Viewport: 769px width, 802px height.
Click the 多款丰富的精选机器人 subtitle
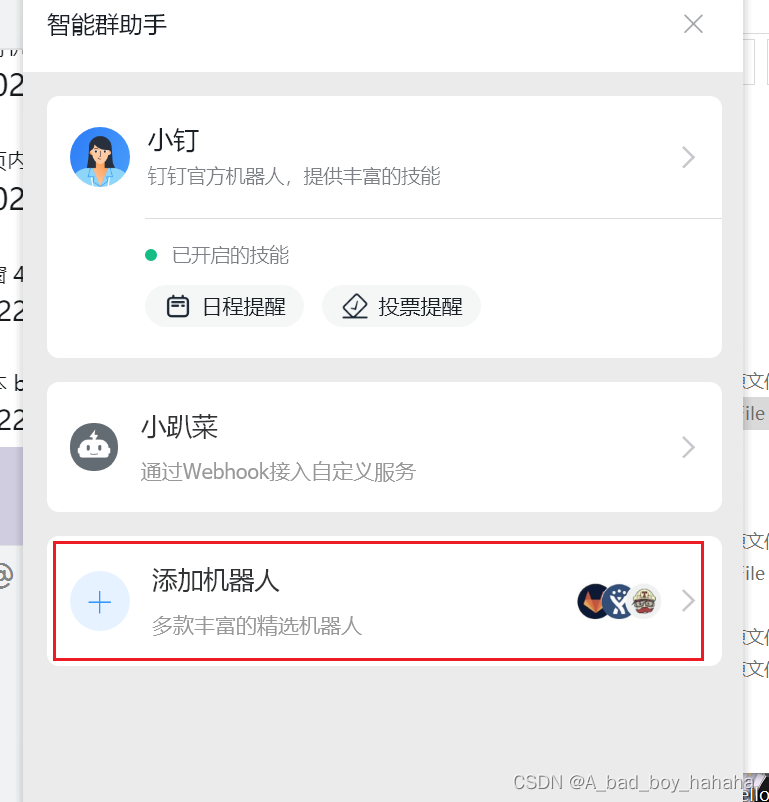[x=257, y=626]
